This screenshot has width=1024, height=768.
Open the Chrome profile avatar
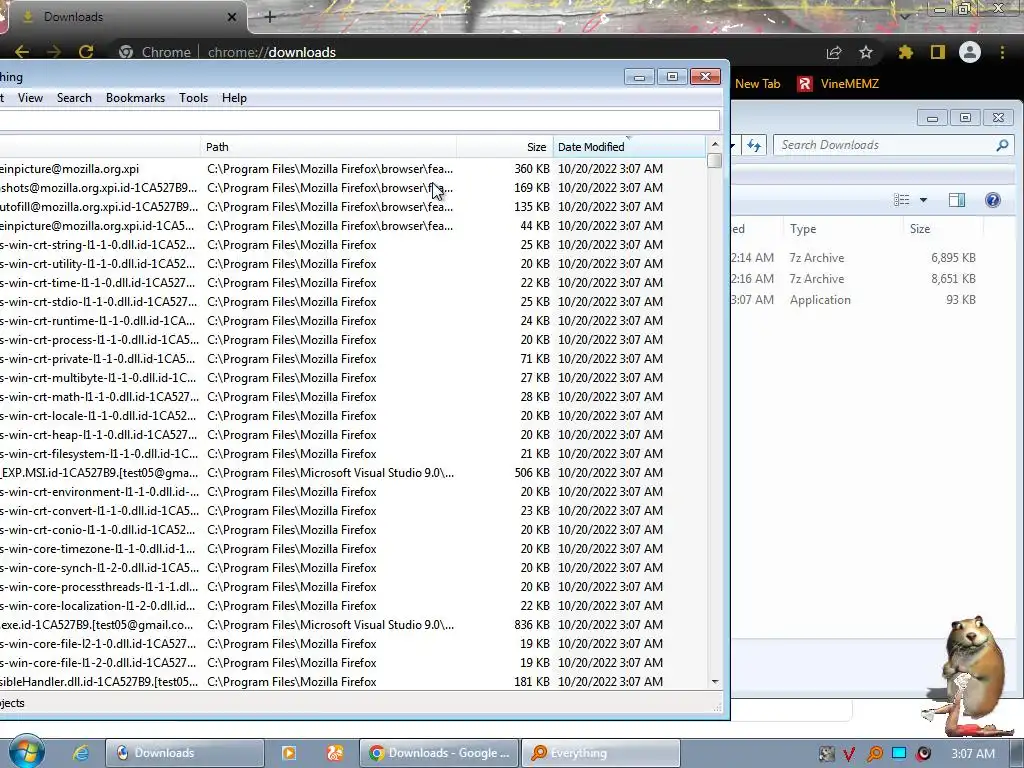tap(970, 52)
